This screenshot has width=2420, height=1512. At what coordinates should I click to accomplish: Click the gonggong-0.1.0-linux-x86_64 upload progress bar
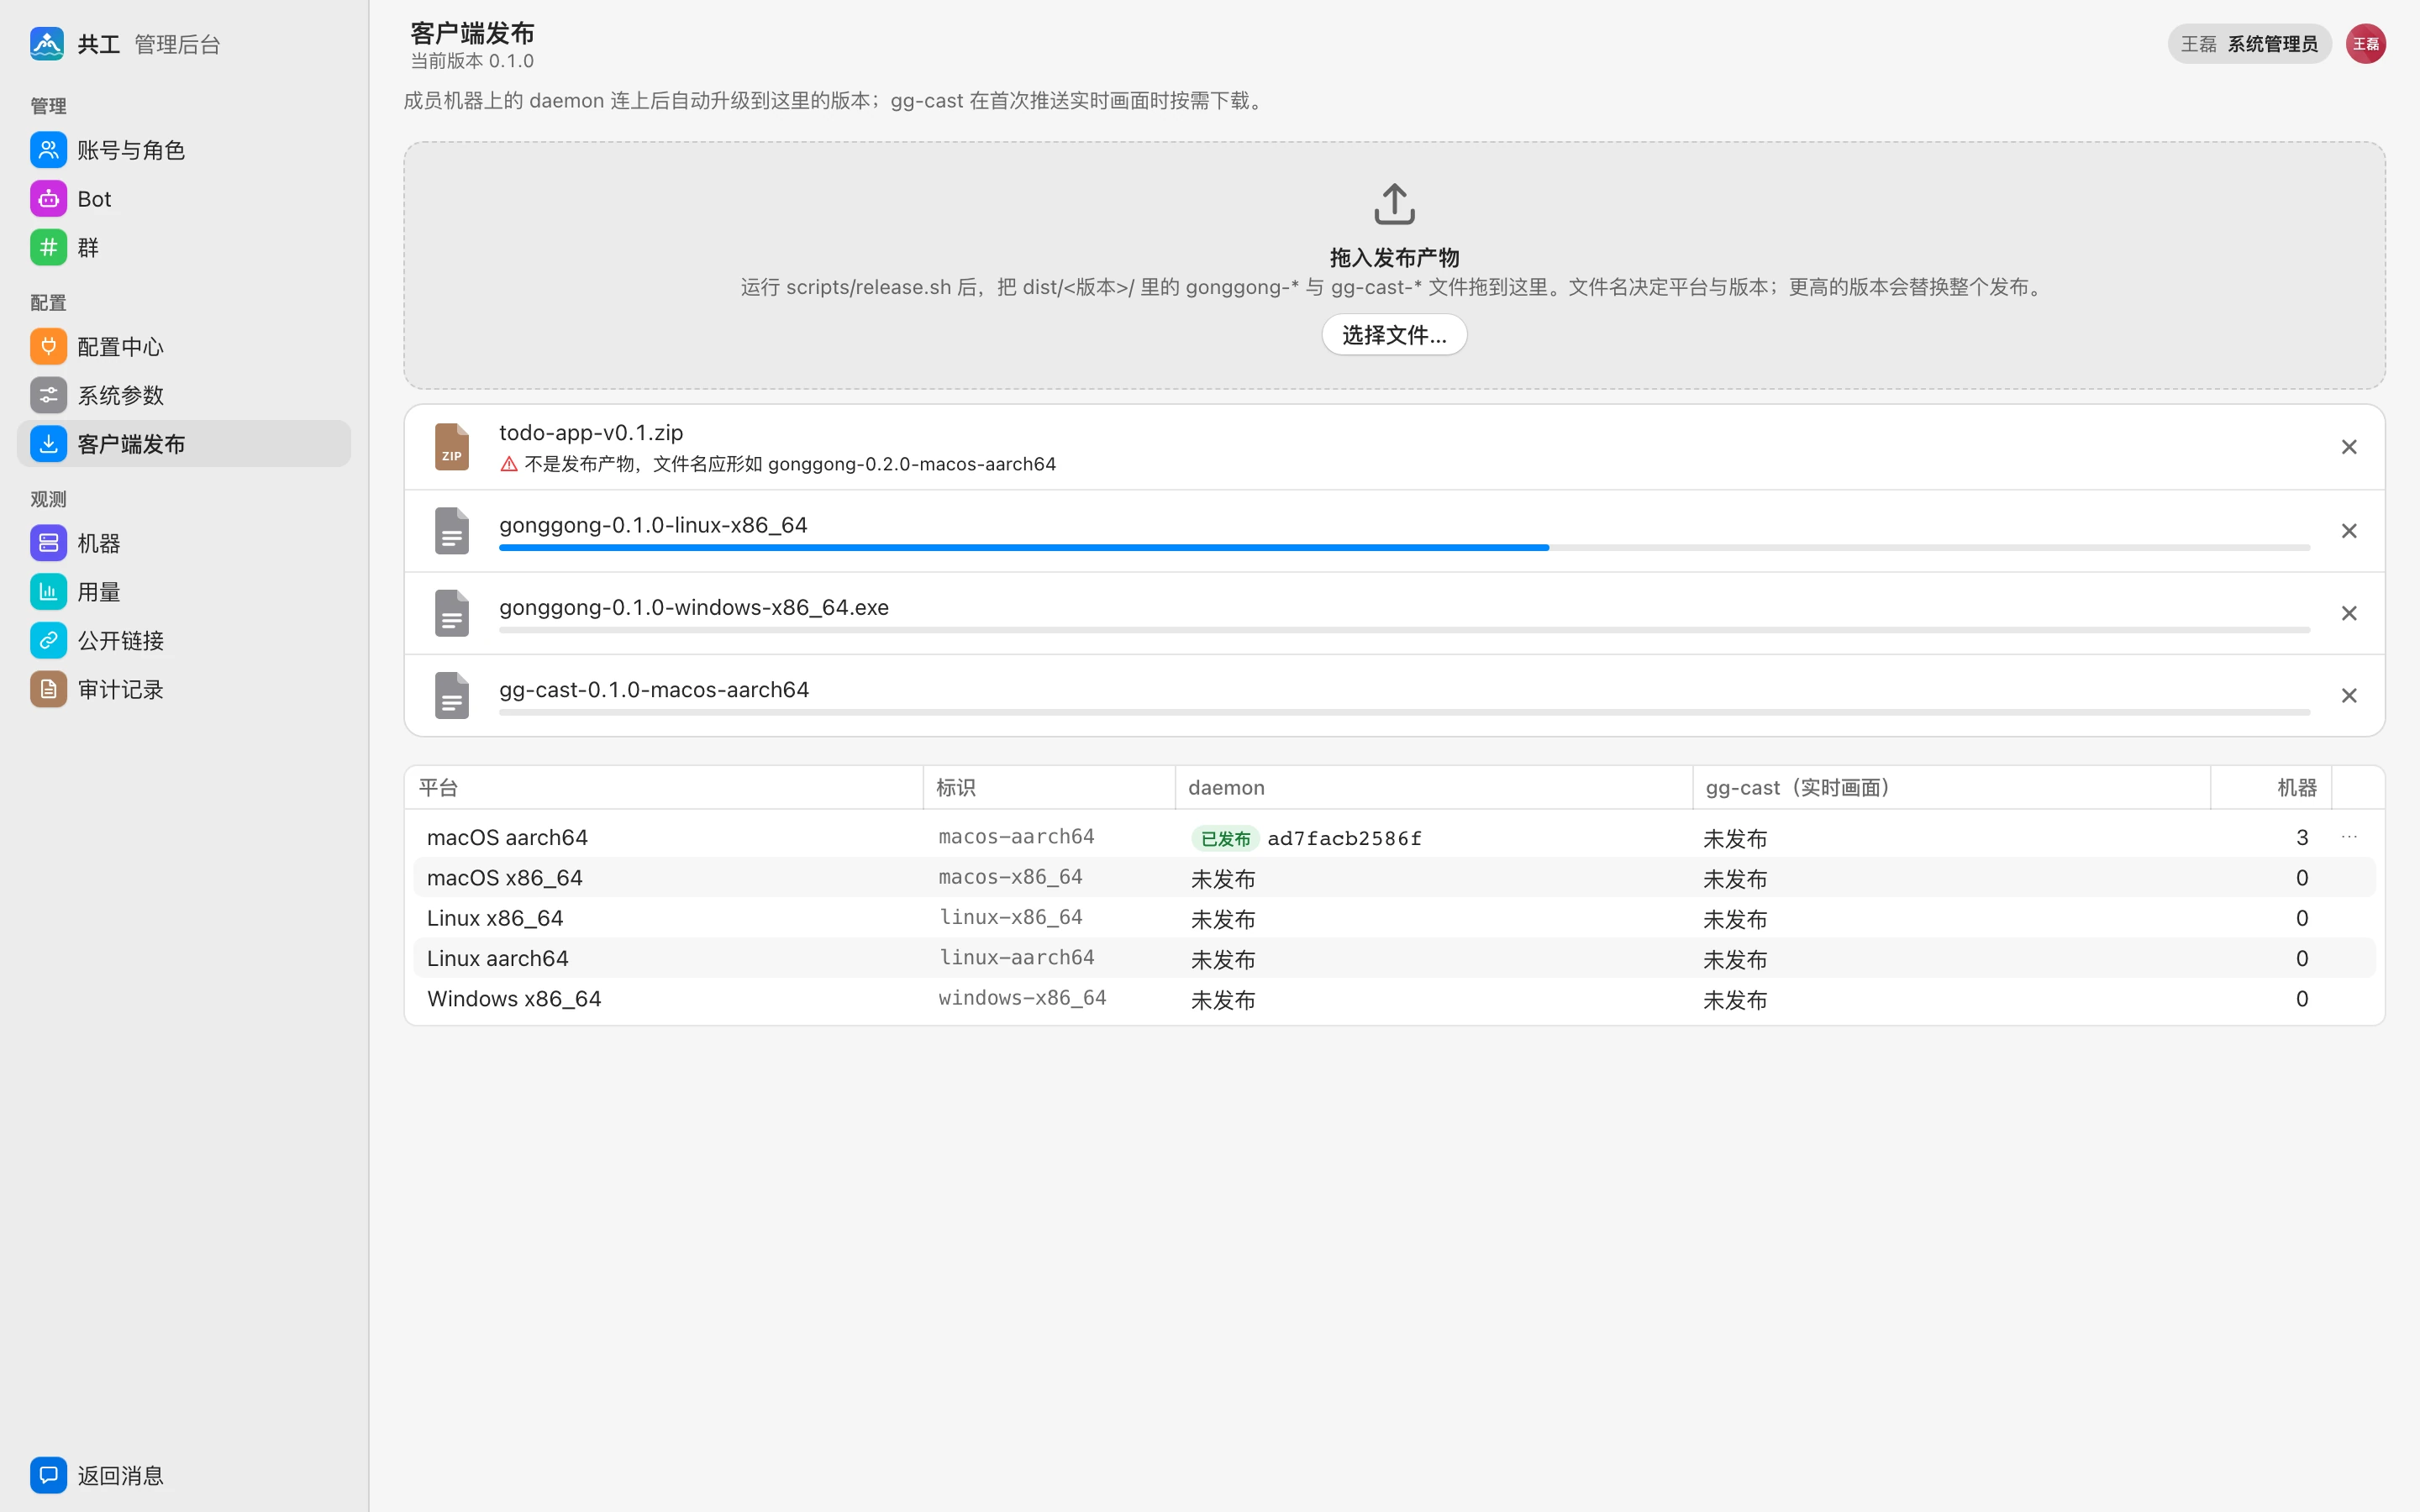[x=1404, y=548]
